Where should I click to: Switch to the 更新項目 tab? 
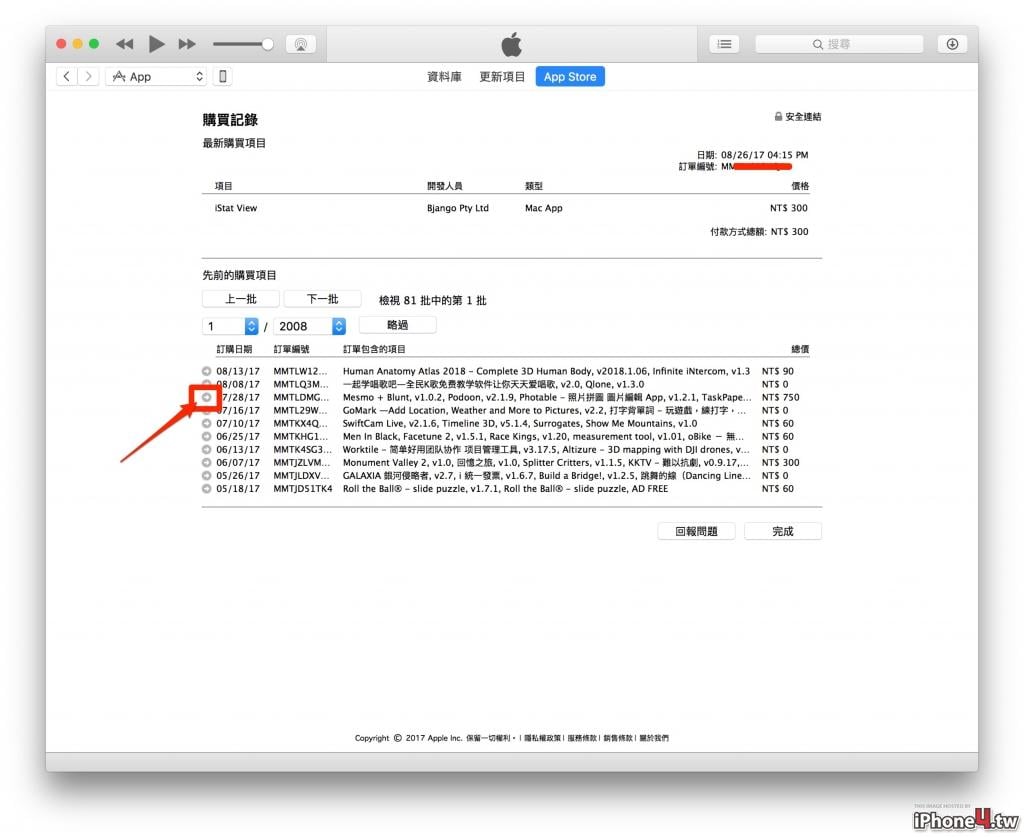point(502,76)
